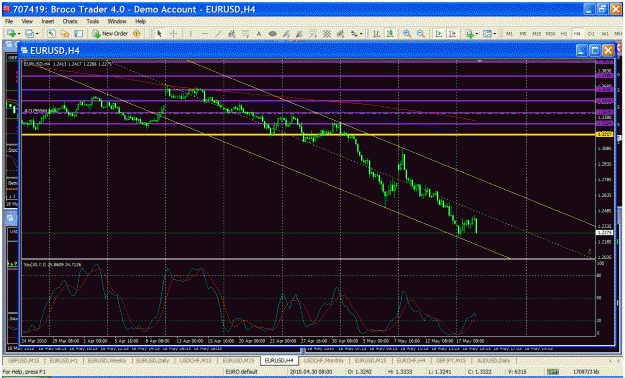Click the EURUSD,H4 active chart tab

[x=279, y=361]
